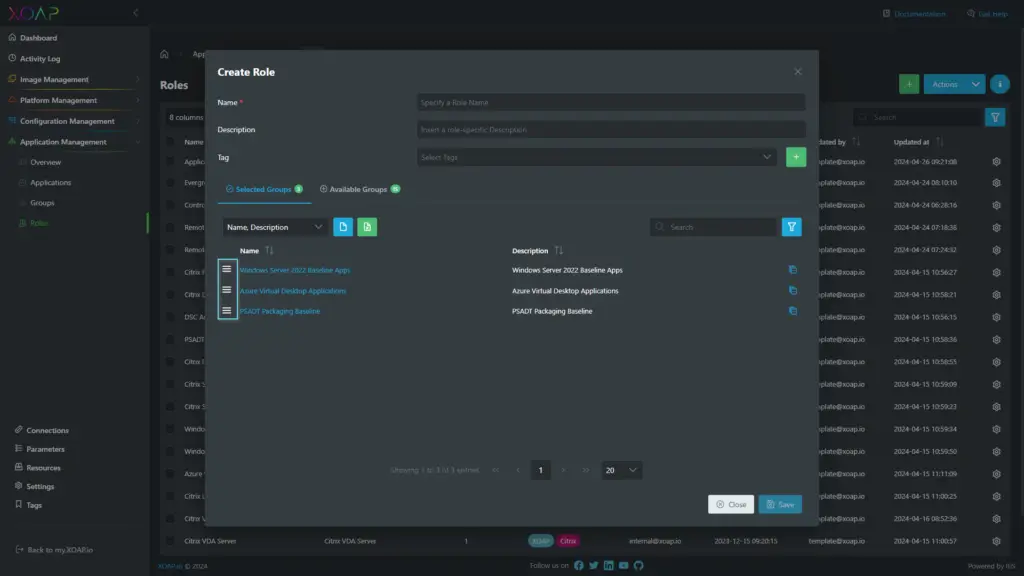Screen dimensions: 1024x576
Task: Click the green spreadsheet export icon
Action: (x=367, y=227)
